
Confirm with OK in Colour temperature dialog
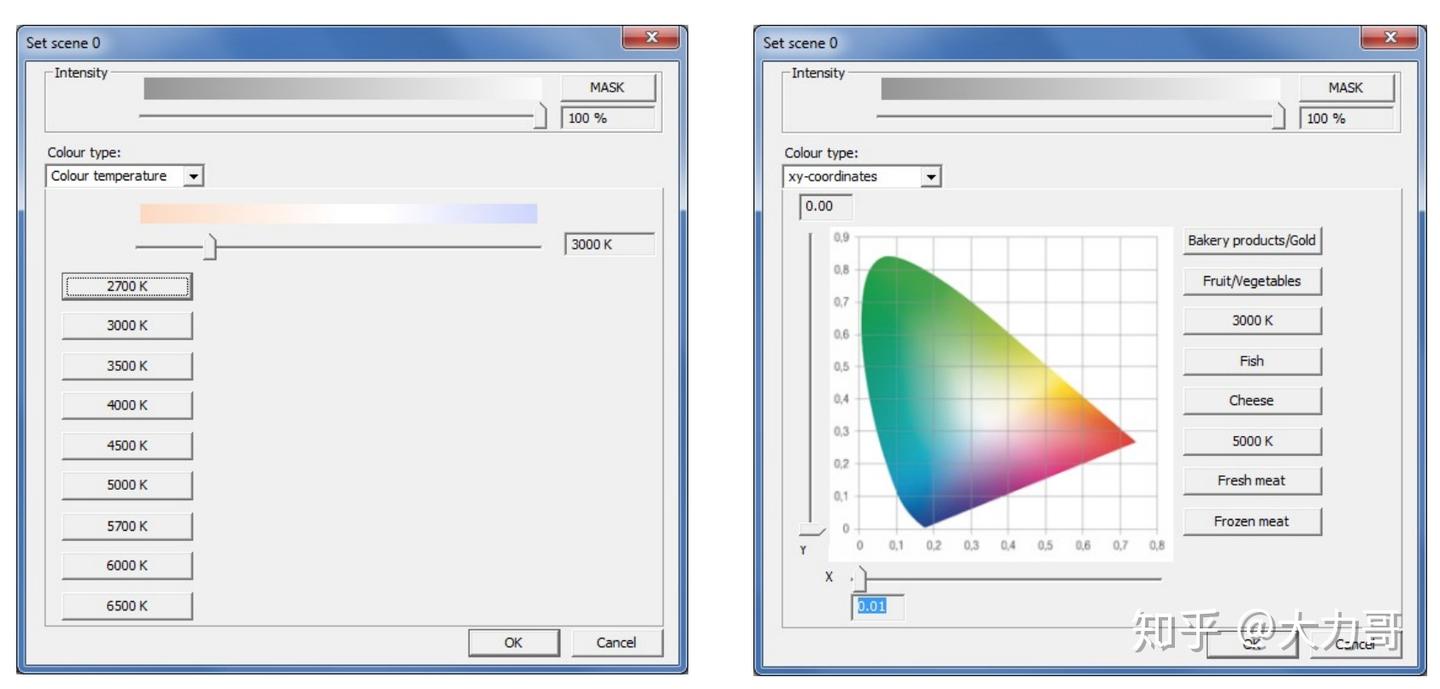click(x=513, y=643)
